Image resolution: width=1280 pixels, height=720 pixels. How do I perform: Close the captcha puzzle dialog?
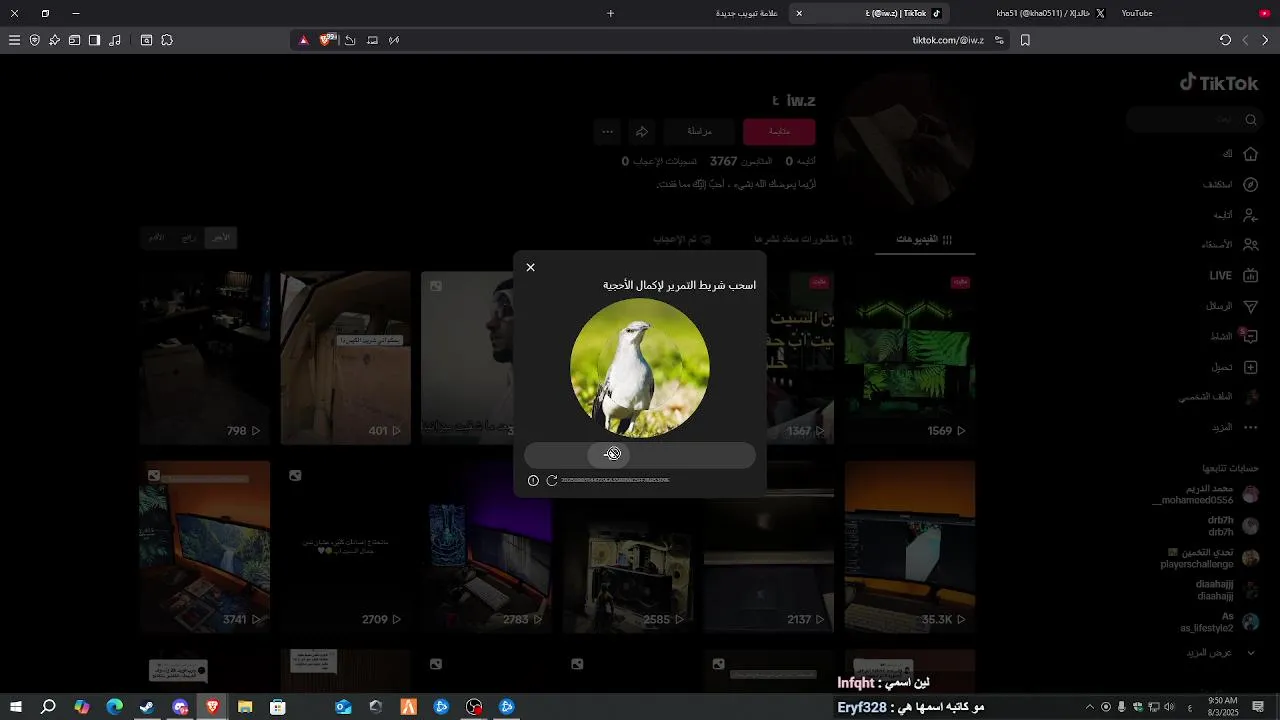coord(530,267)
